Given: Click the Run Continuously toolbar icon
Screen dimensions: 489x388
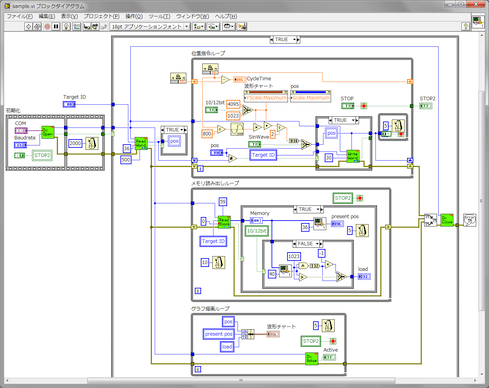Looking at the screenshot, I should [37, 26].
